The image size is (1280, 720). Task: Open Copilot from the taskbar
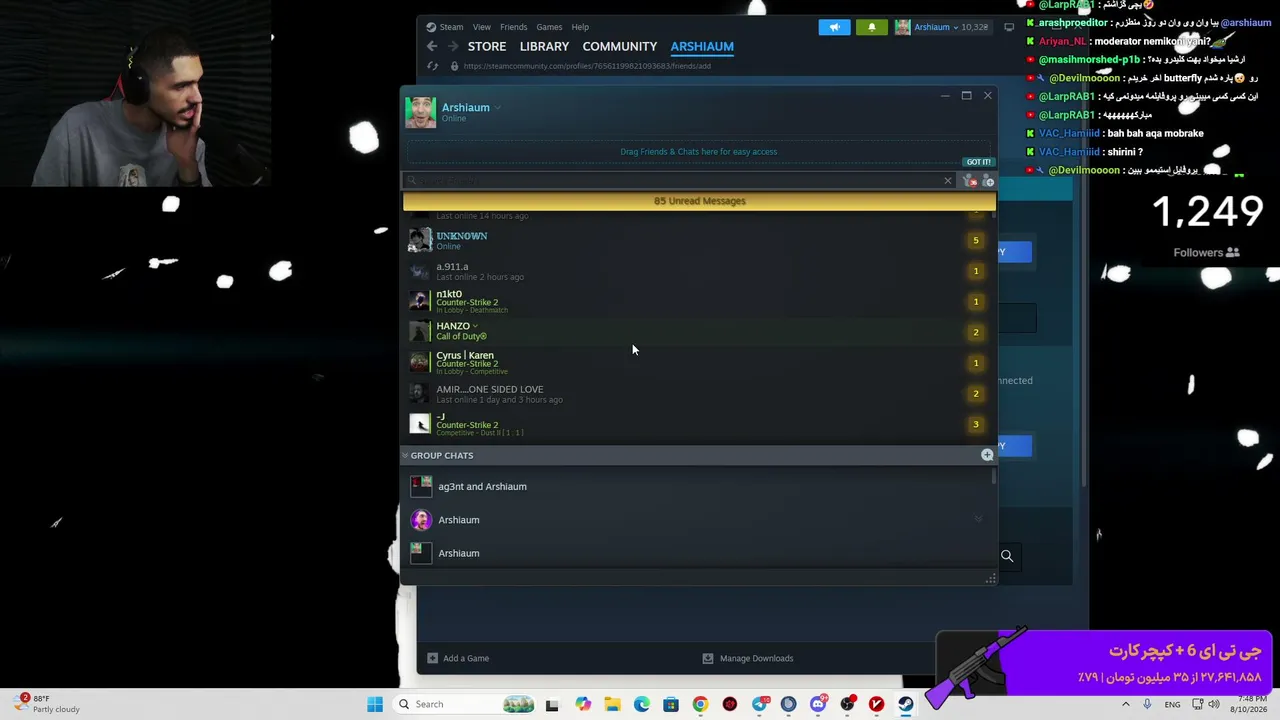[x=583, y=704]
